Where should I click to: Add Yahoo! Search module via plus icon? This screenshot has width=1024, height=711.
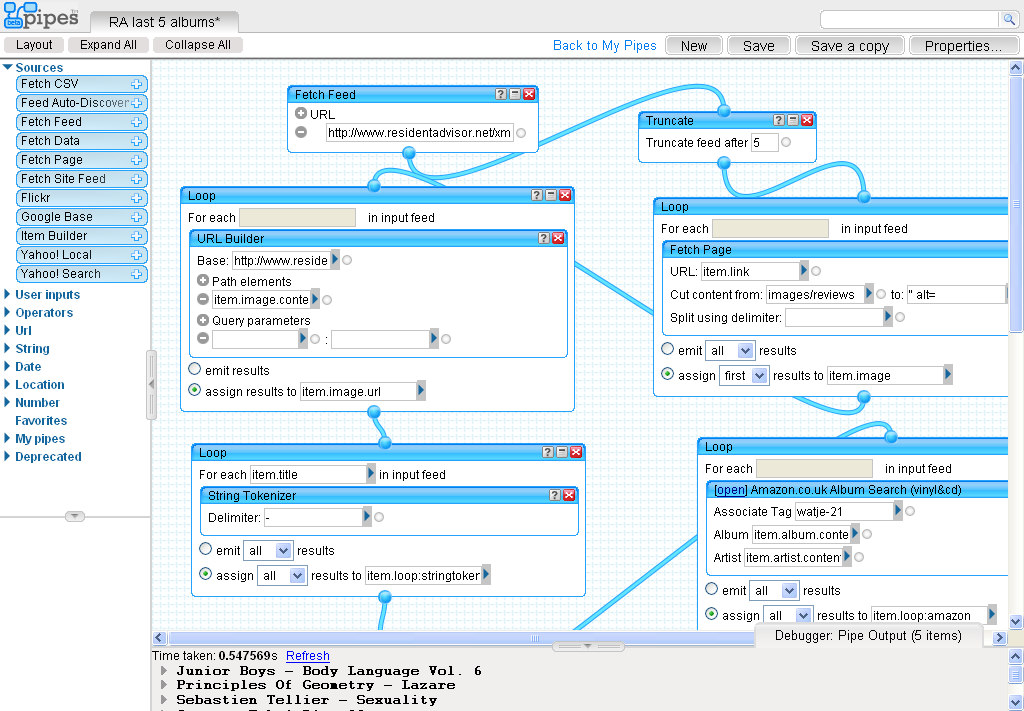[136, 274]
